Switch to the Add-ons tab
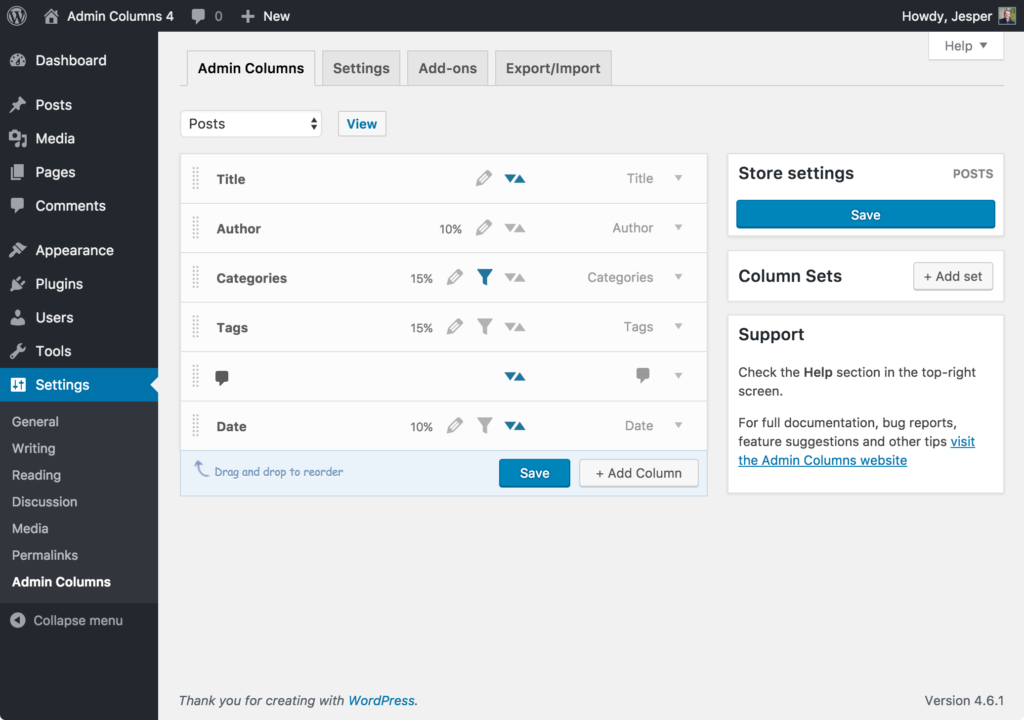Viewport: 1024px width, 720px height. click(447, 68)
